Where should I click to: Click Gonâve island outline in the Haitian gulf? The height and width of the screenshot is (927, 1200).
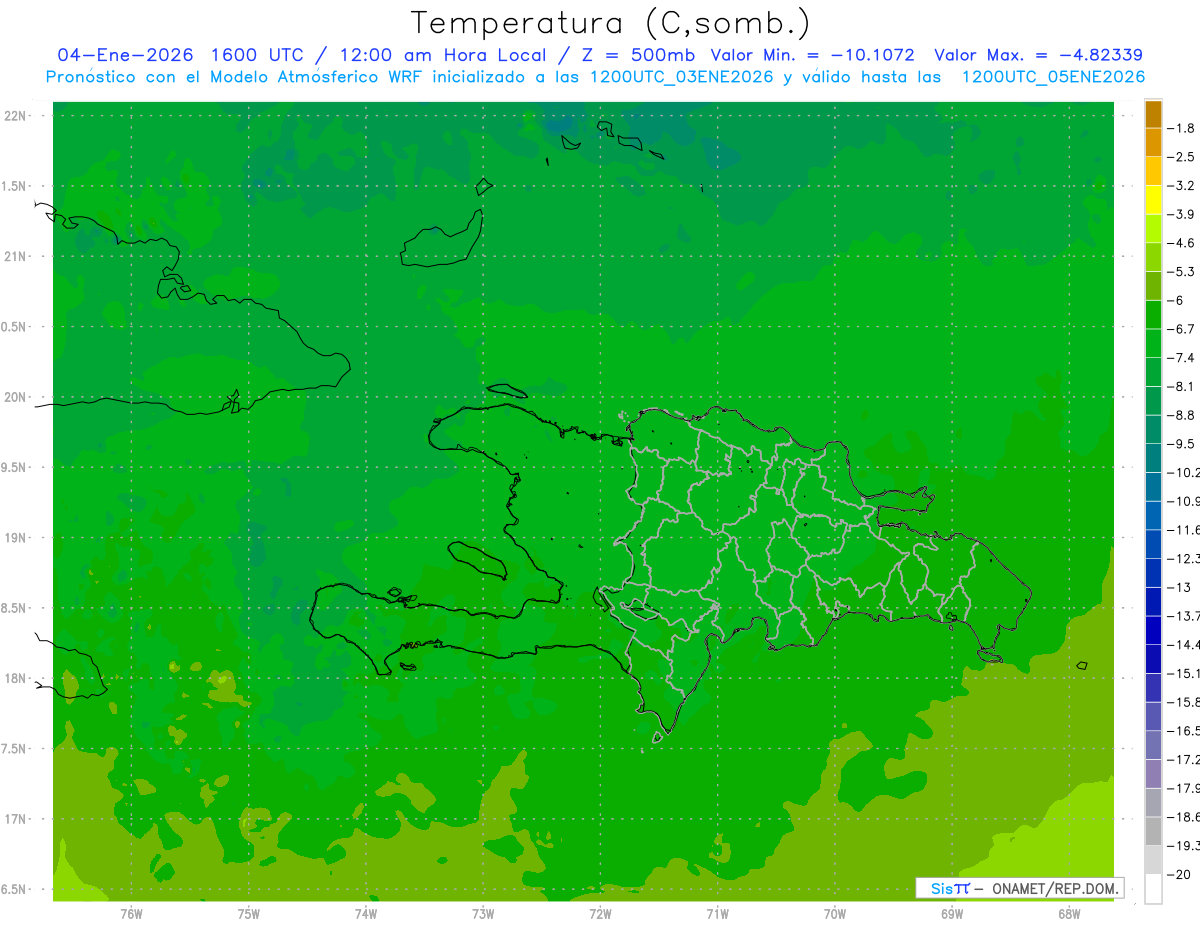pos(478,560)
